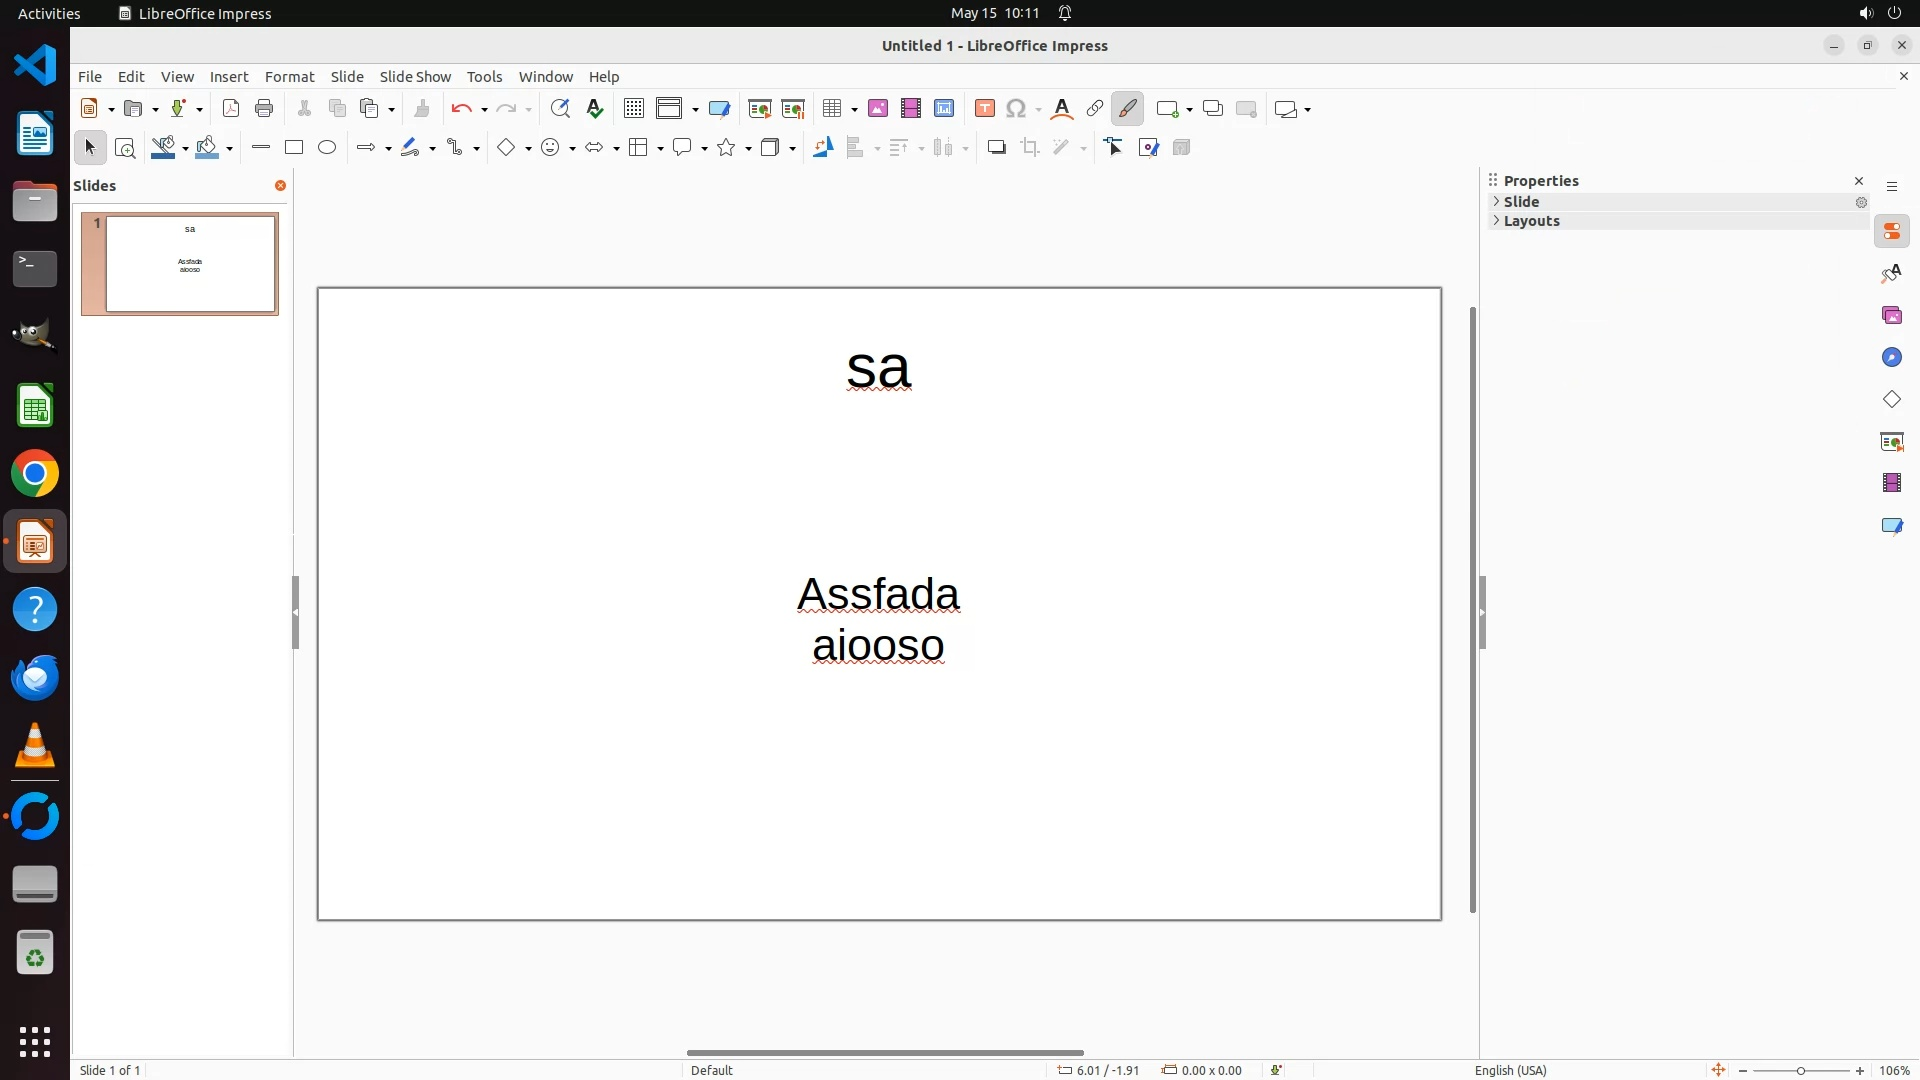The width and height of the screenshot is (1920, 1080).
Task: Select the Ellipse drawing tool
Action: pos(327,148)
